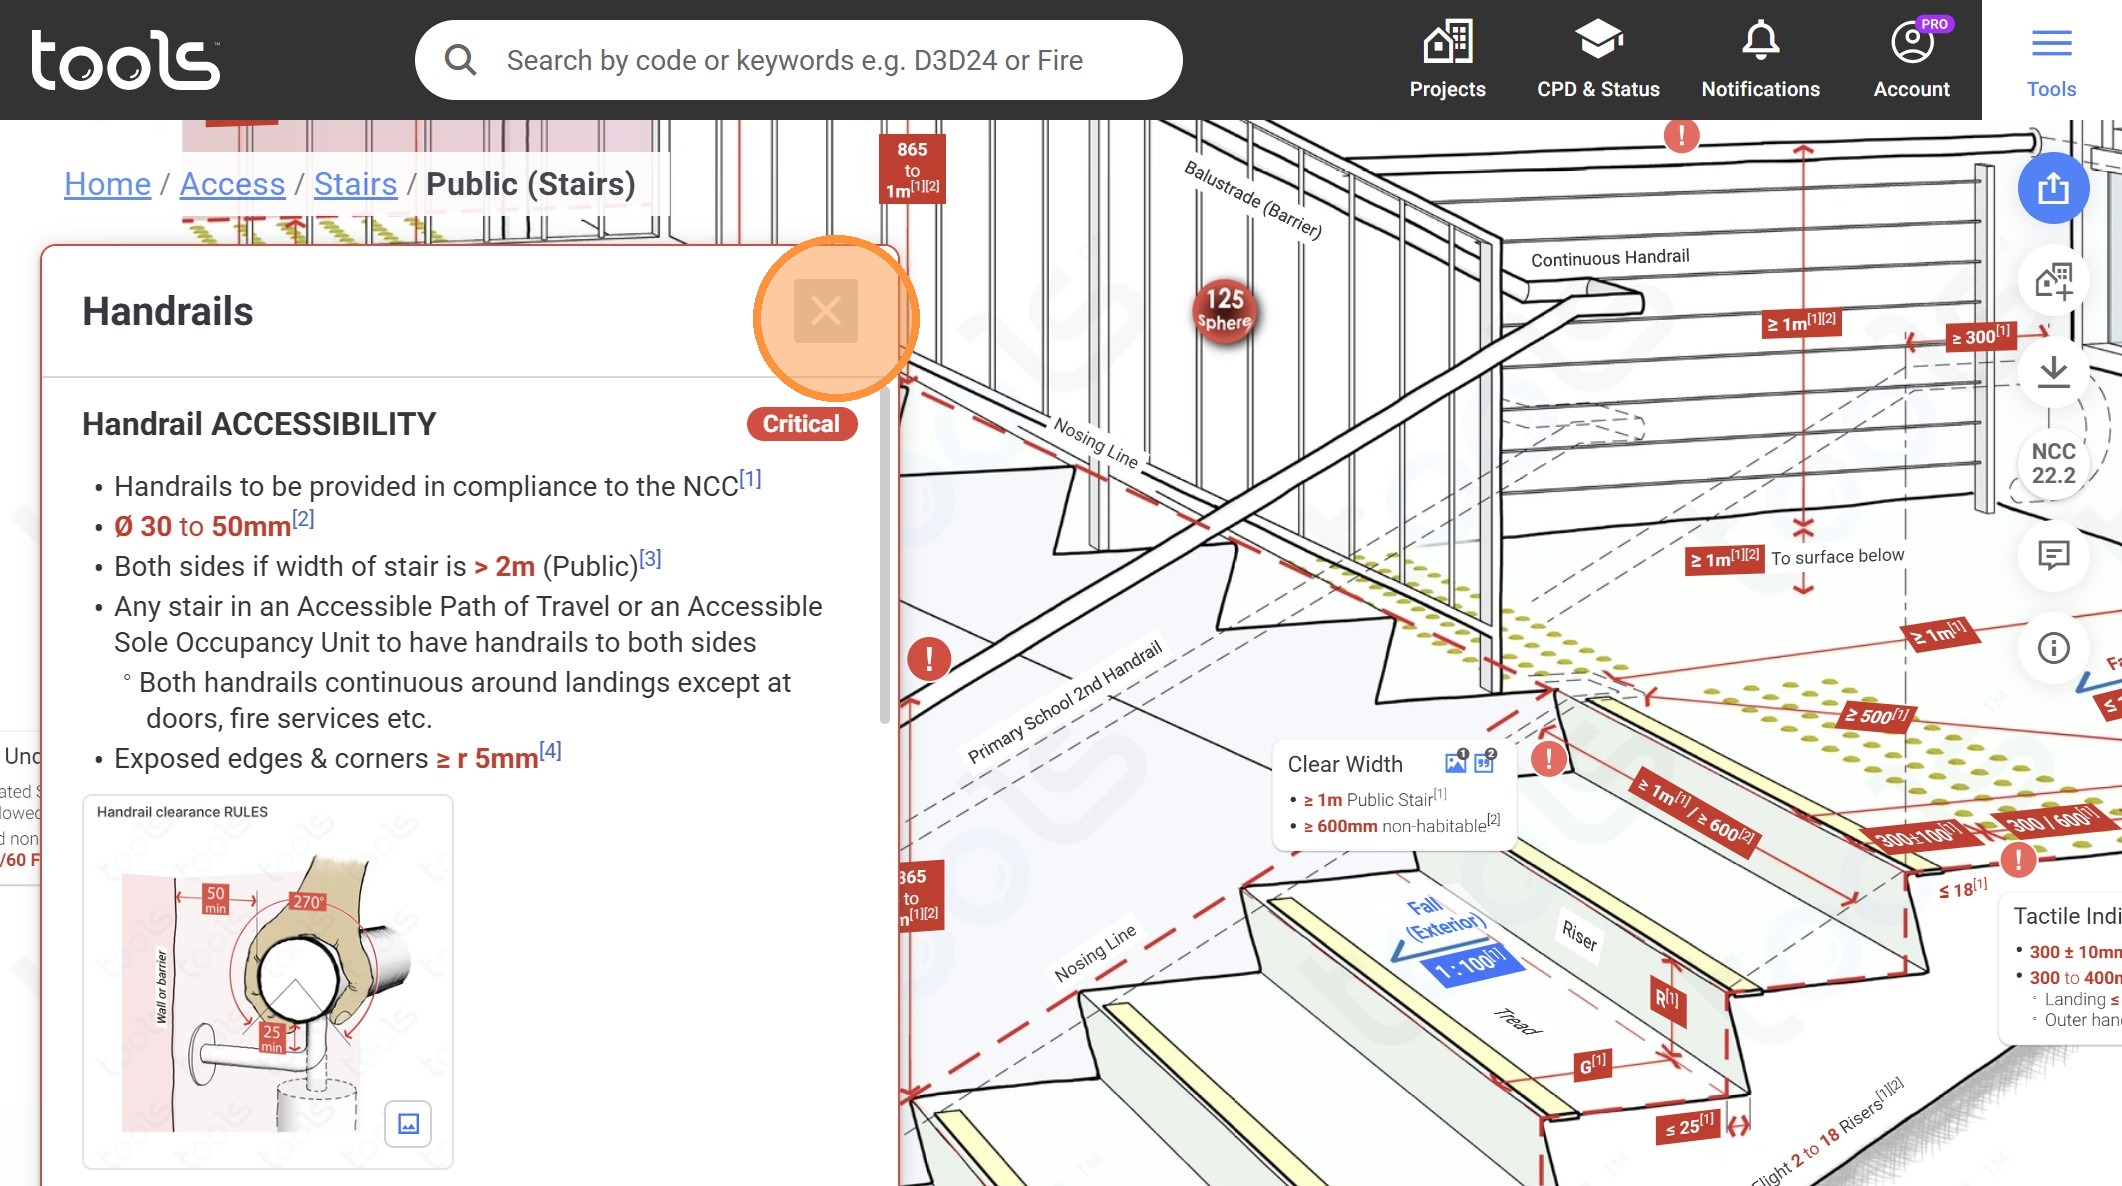Click the add to project icon
Screen dimensions: 2122x1186
pos(2053,281)
